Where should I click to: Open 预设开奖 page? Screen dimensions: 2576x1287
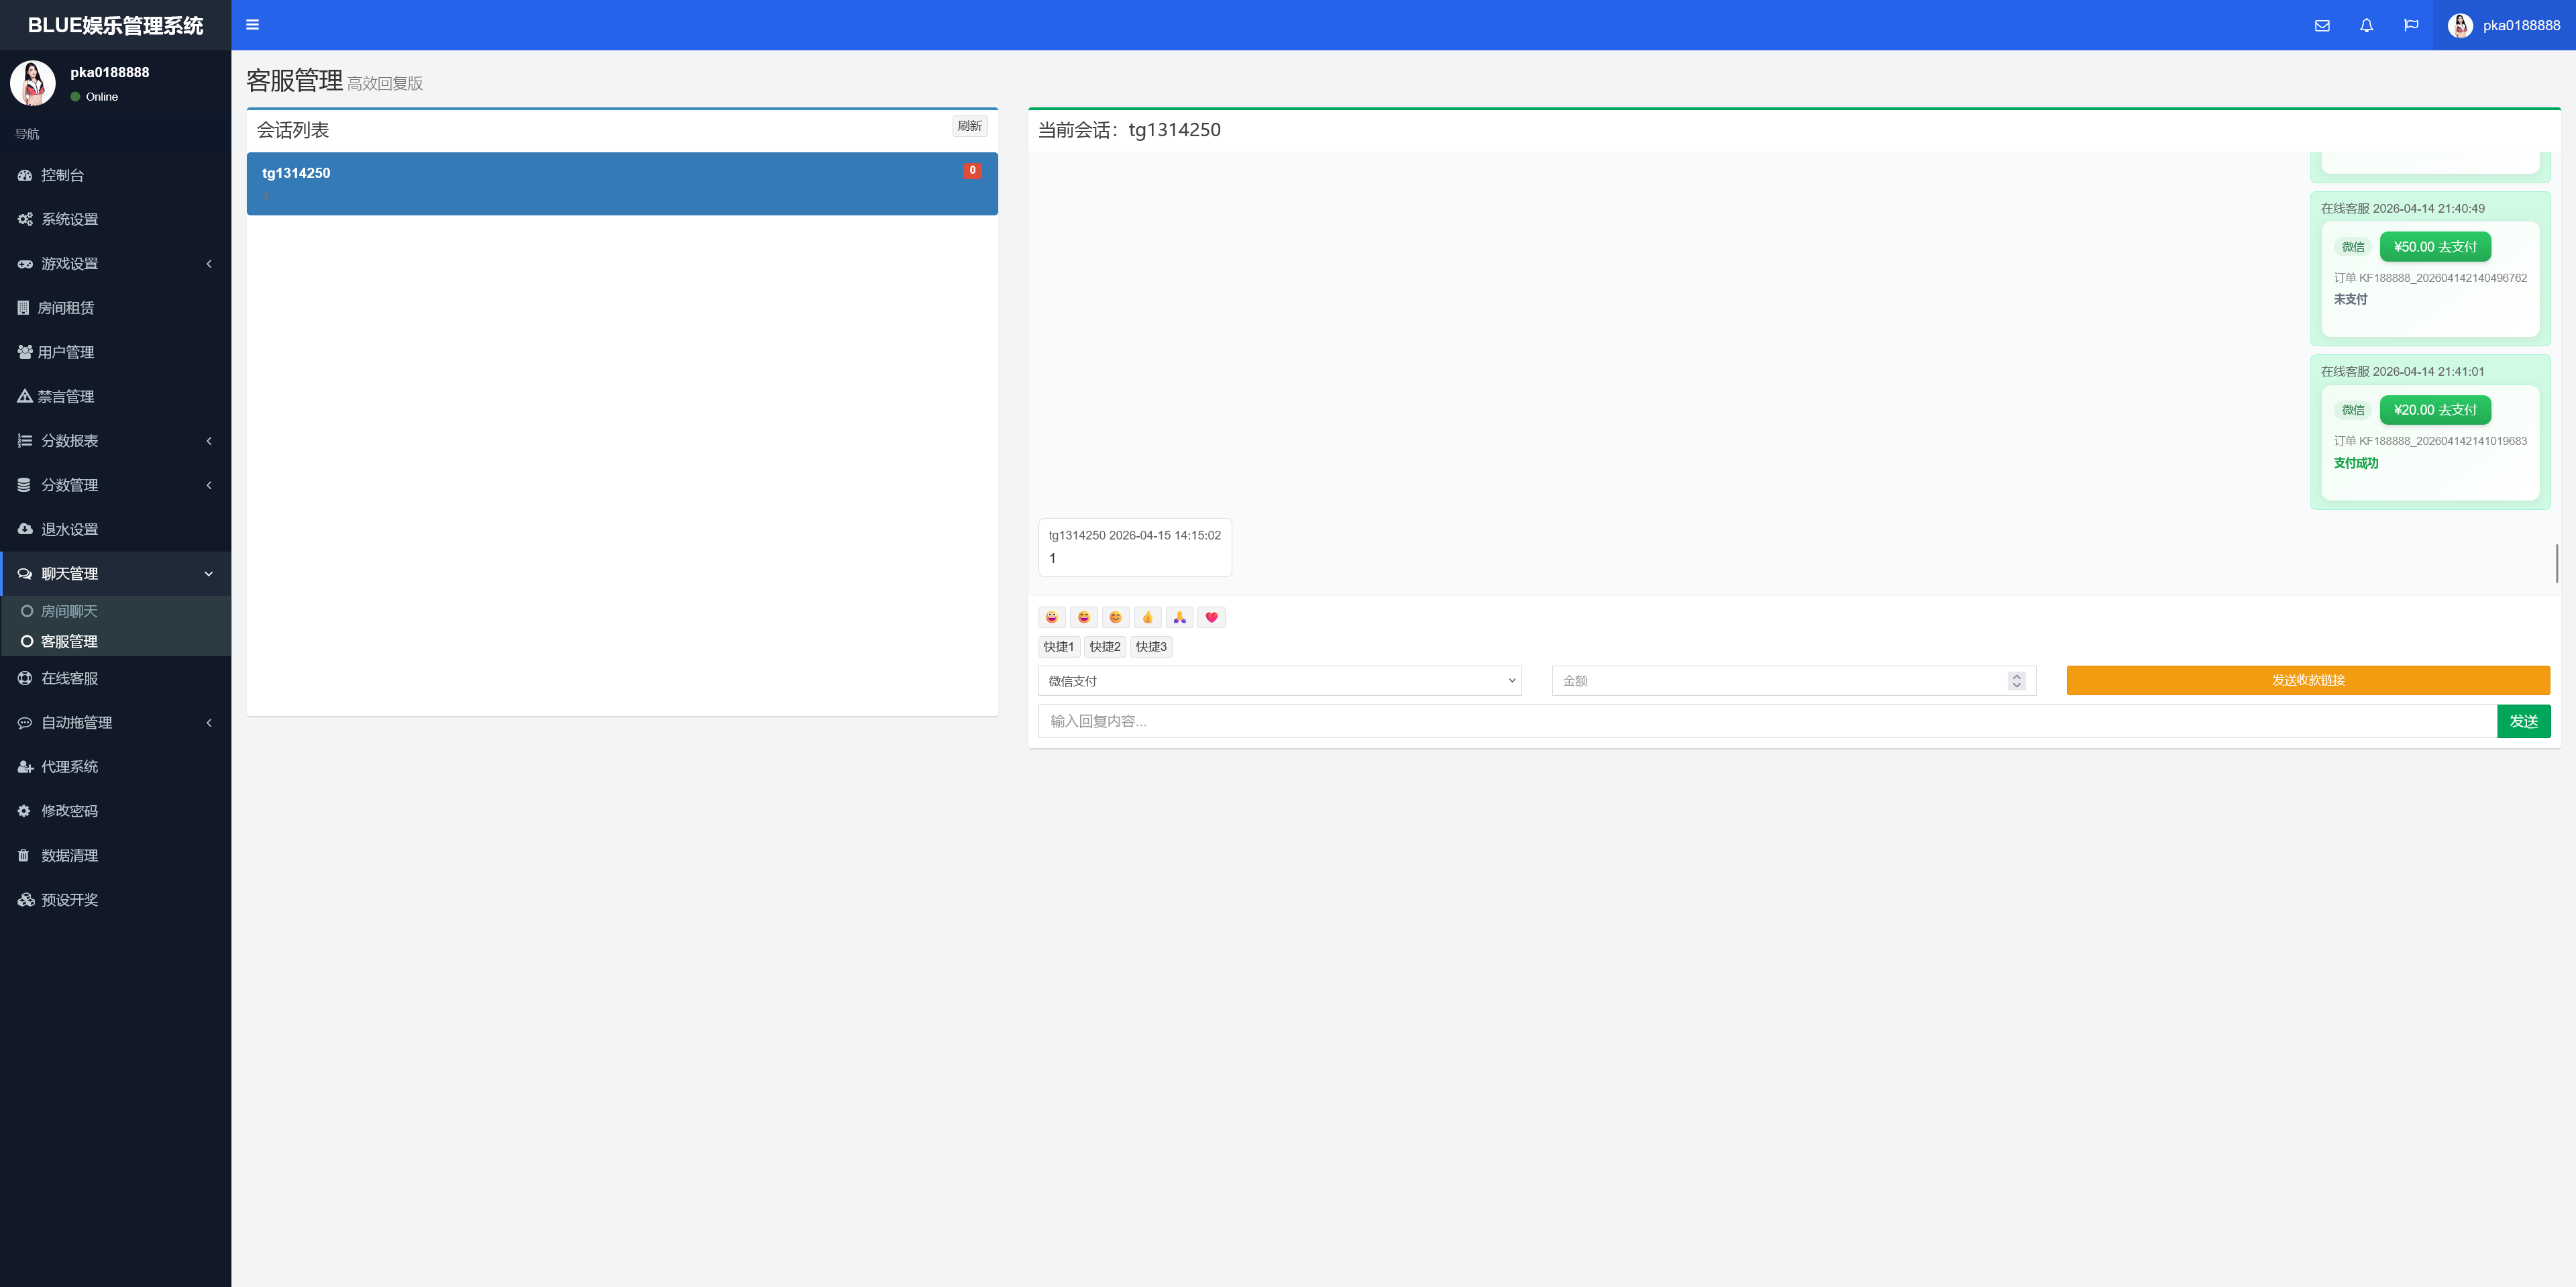tap(115, 900)
